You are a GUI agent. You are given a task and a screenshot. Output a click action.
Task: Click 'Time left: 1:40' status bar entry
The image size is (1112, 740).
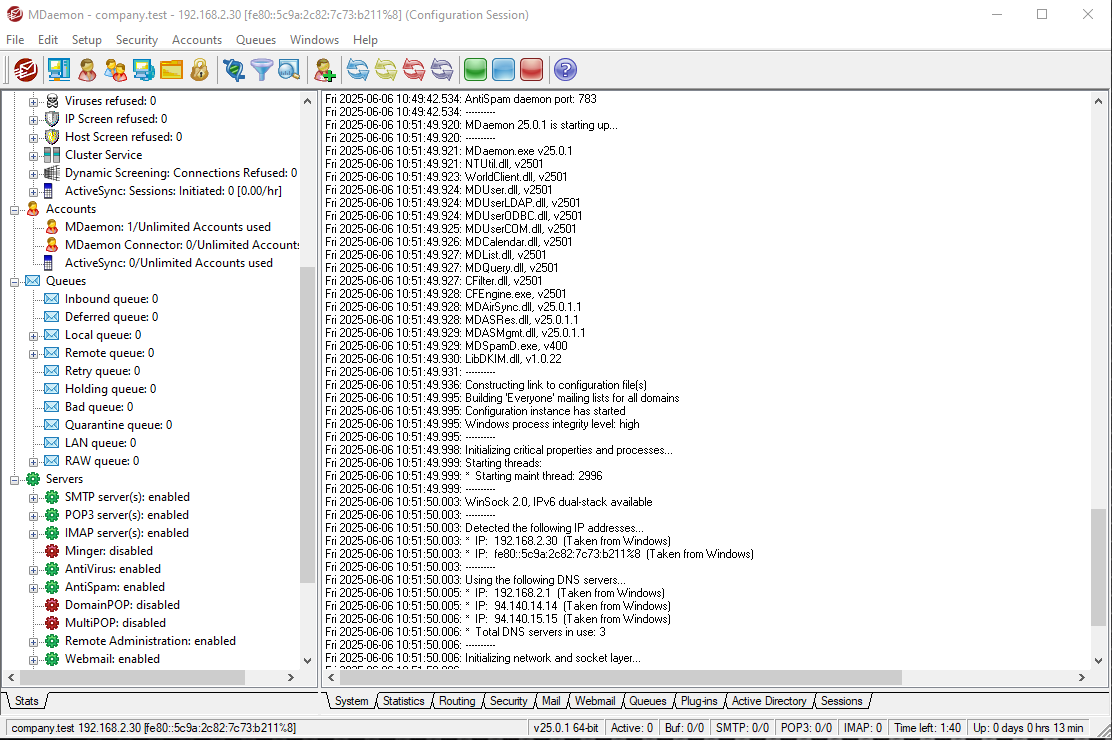coord(928,728)
